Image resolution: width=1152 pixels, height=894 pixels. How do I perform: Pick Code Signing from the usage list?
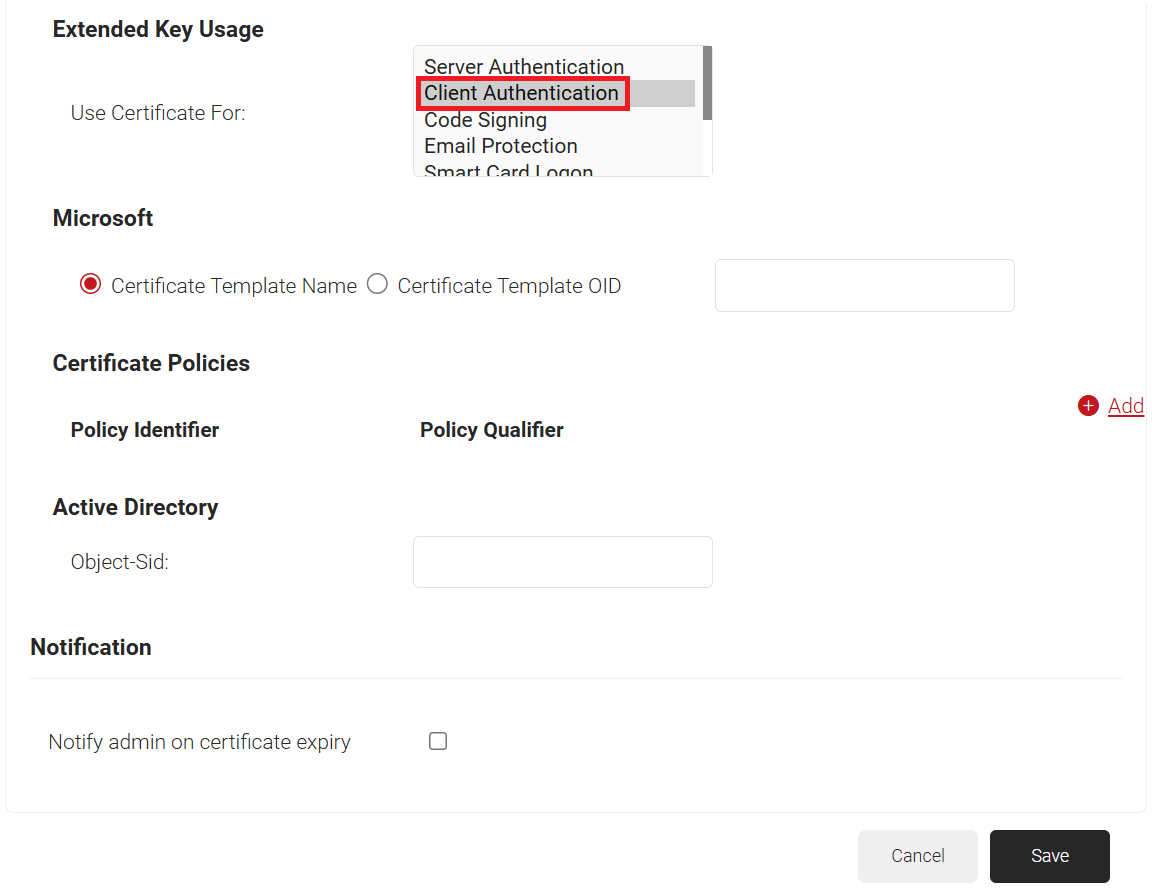click(x=485, y=120)
